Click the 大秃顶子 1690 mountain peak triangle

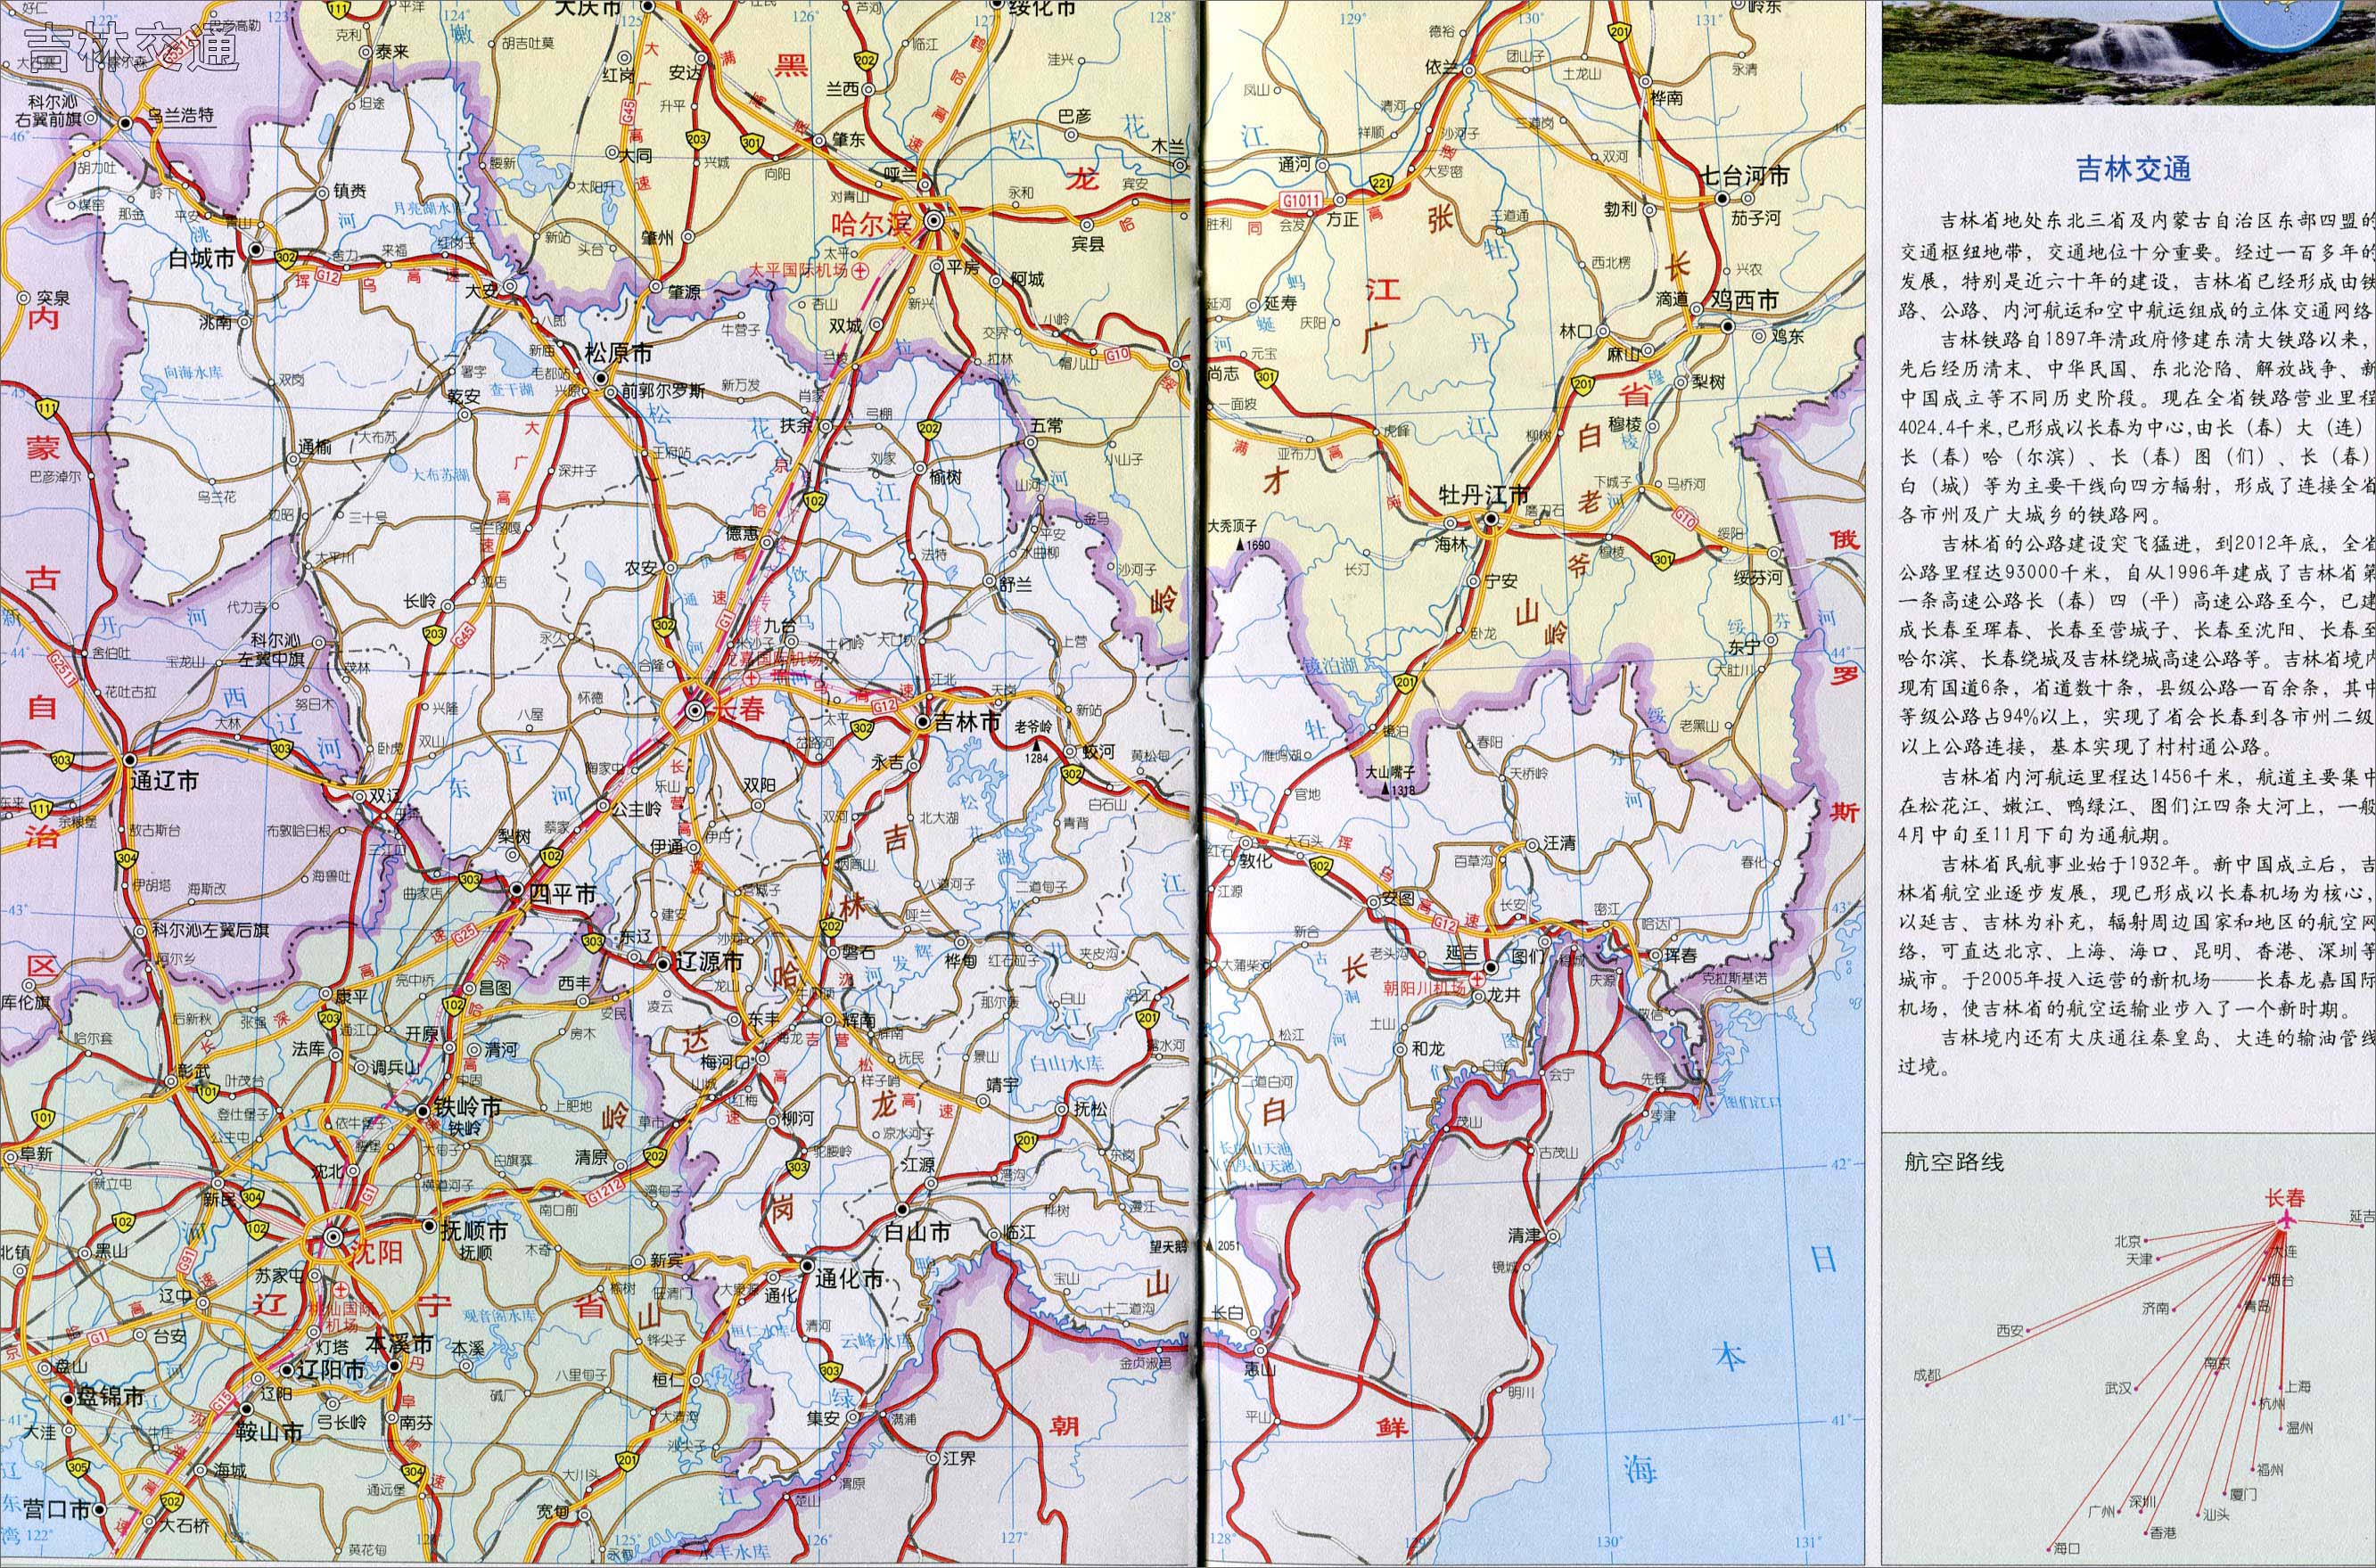click(1242, 545)
